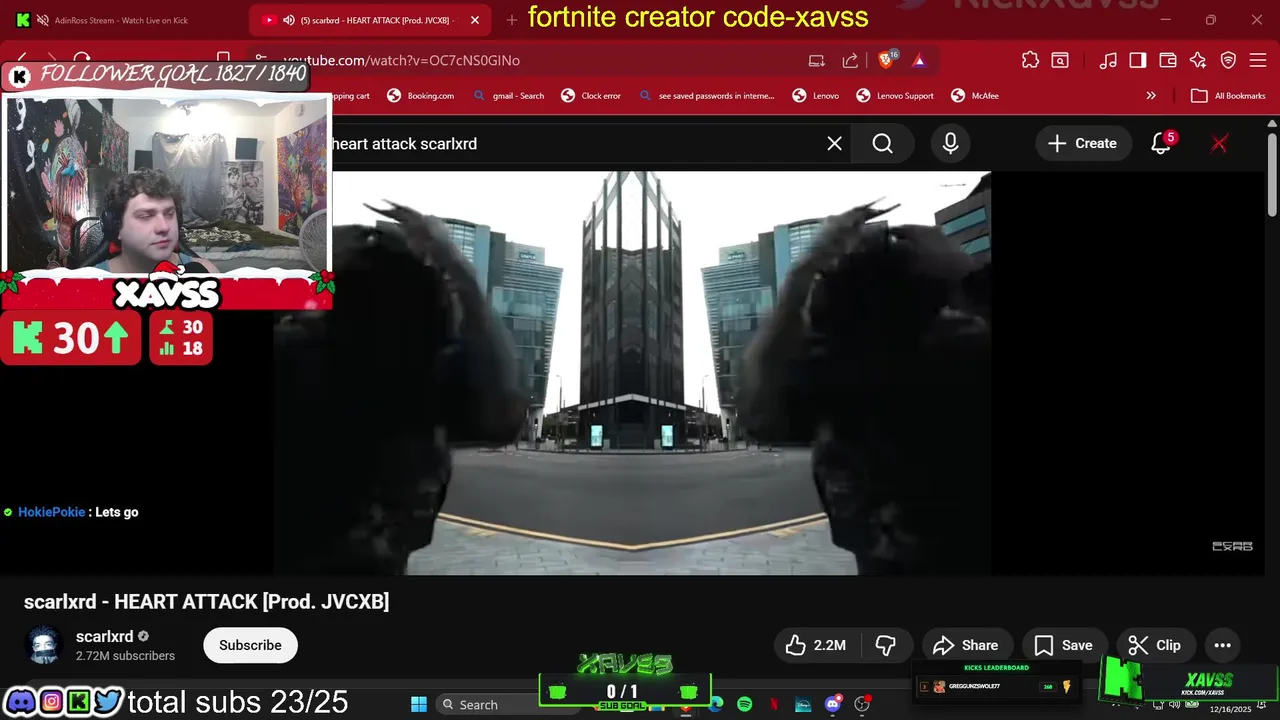Close the scarlxrd YouTube tab

tap(474, 20)
